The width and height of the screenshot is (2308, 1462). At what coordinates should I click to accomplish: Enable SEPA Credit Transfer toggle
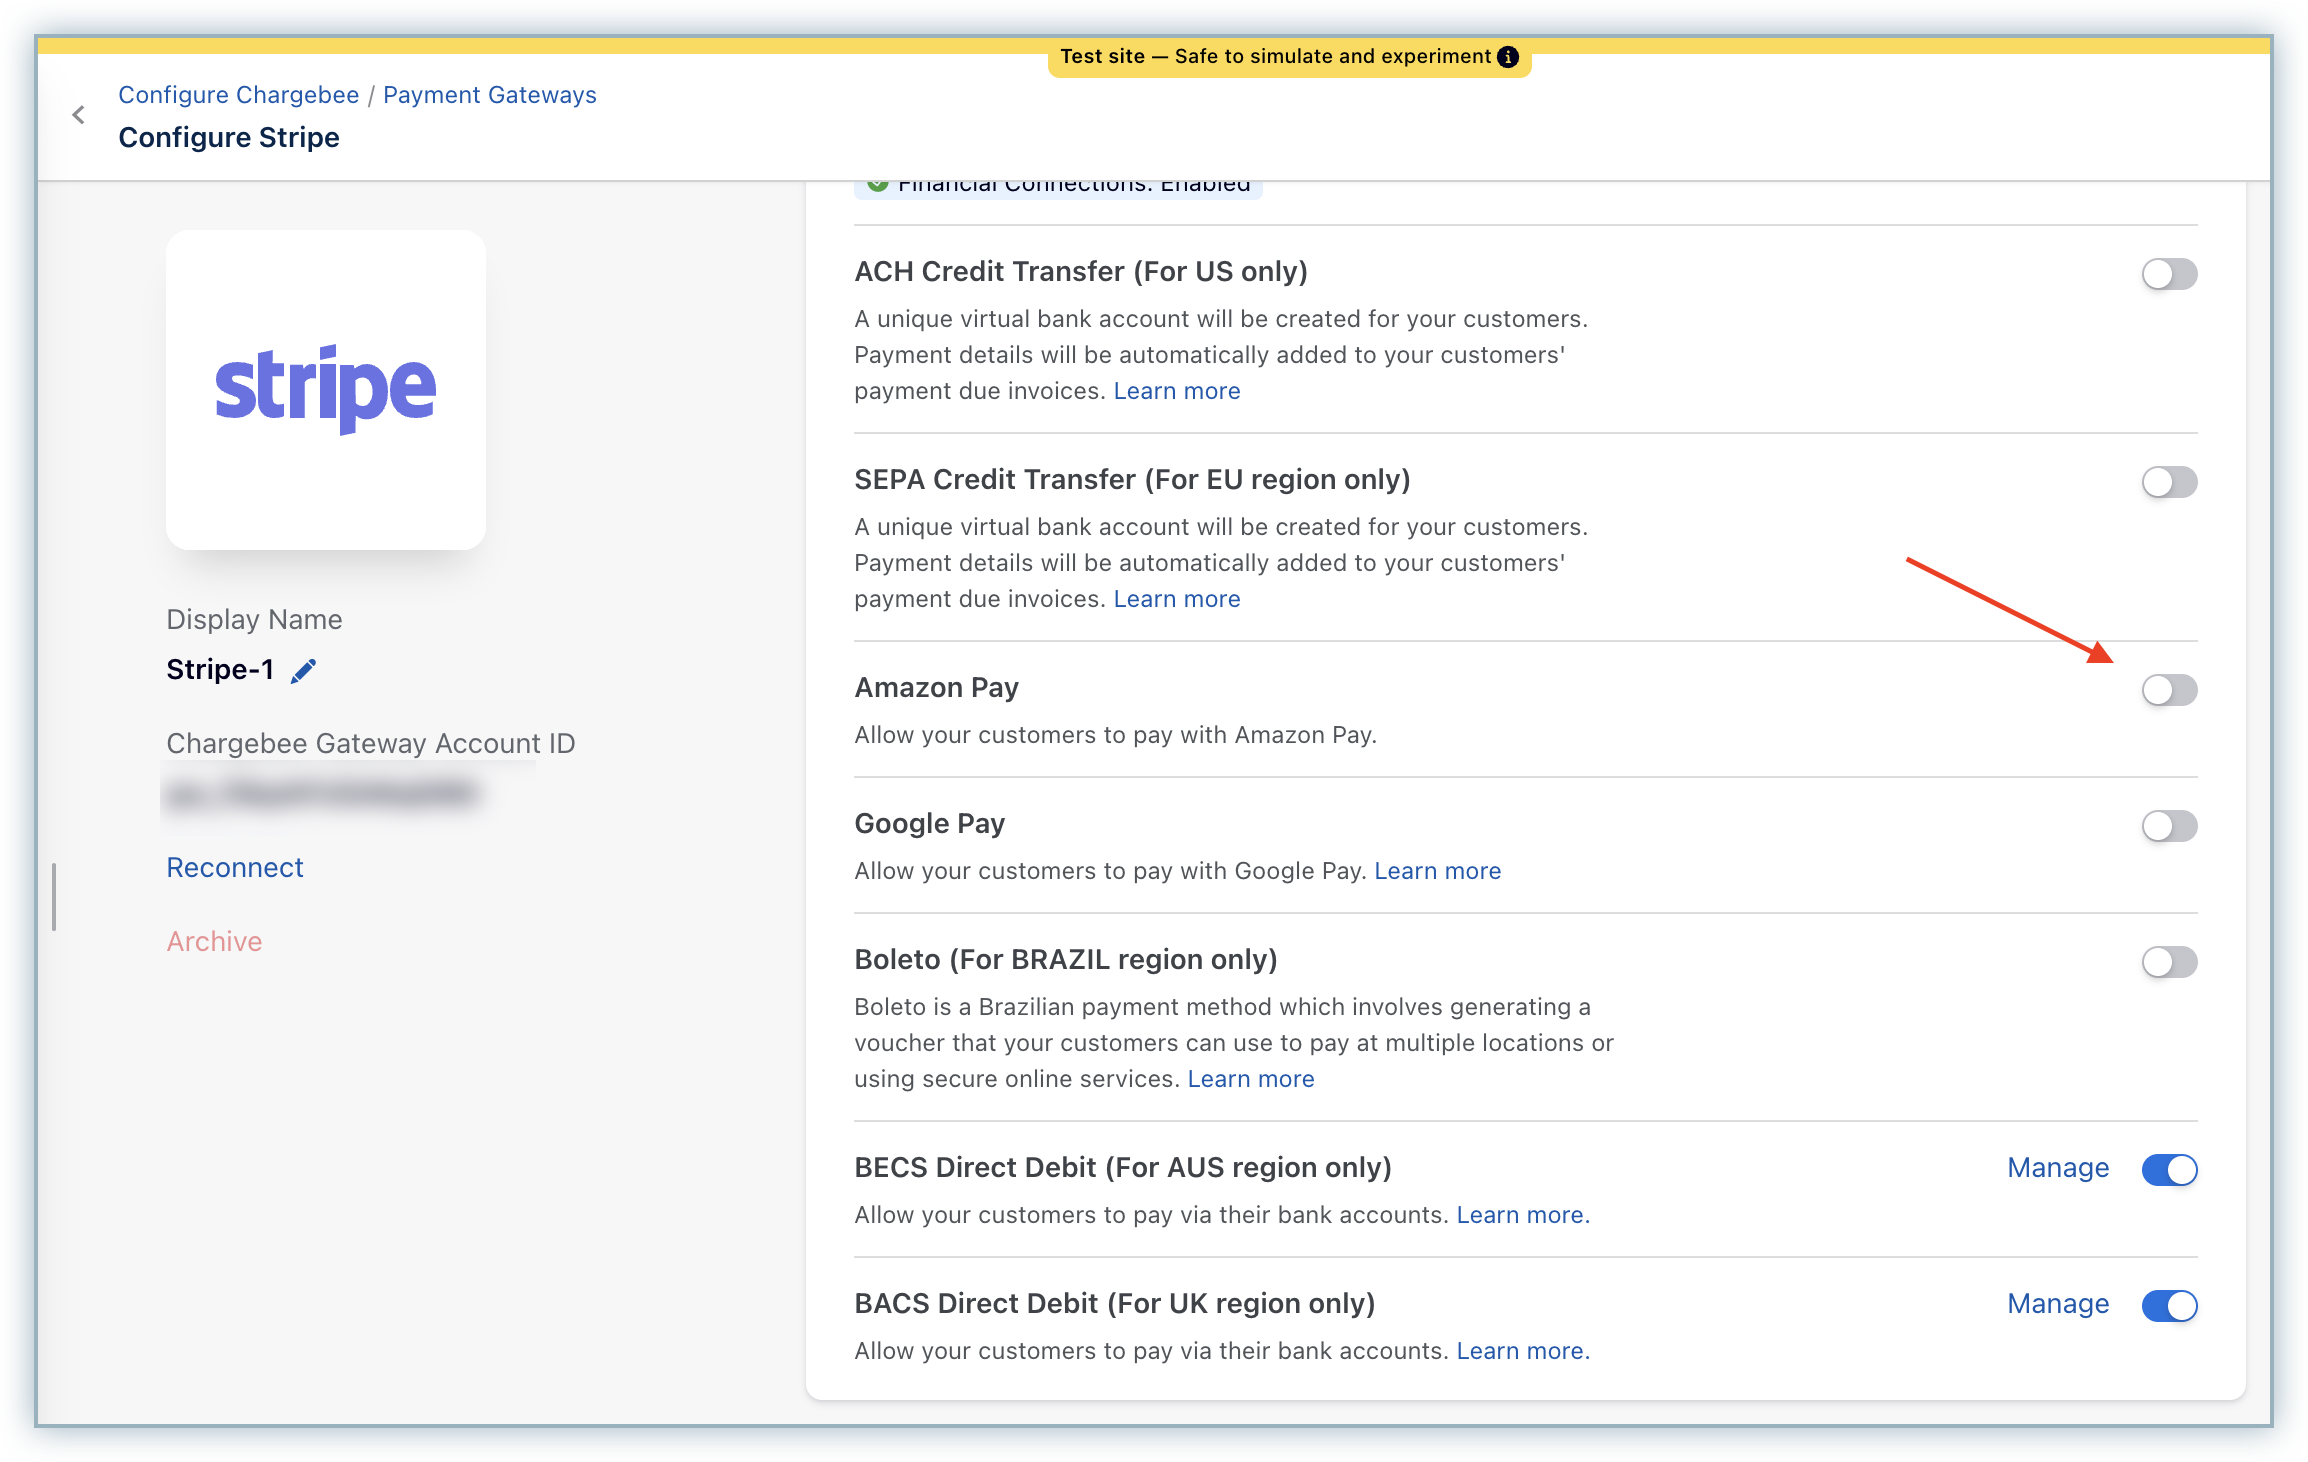click(2168, 482)
